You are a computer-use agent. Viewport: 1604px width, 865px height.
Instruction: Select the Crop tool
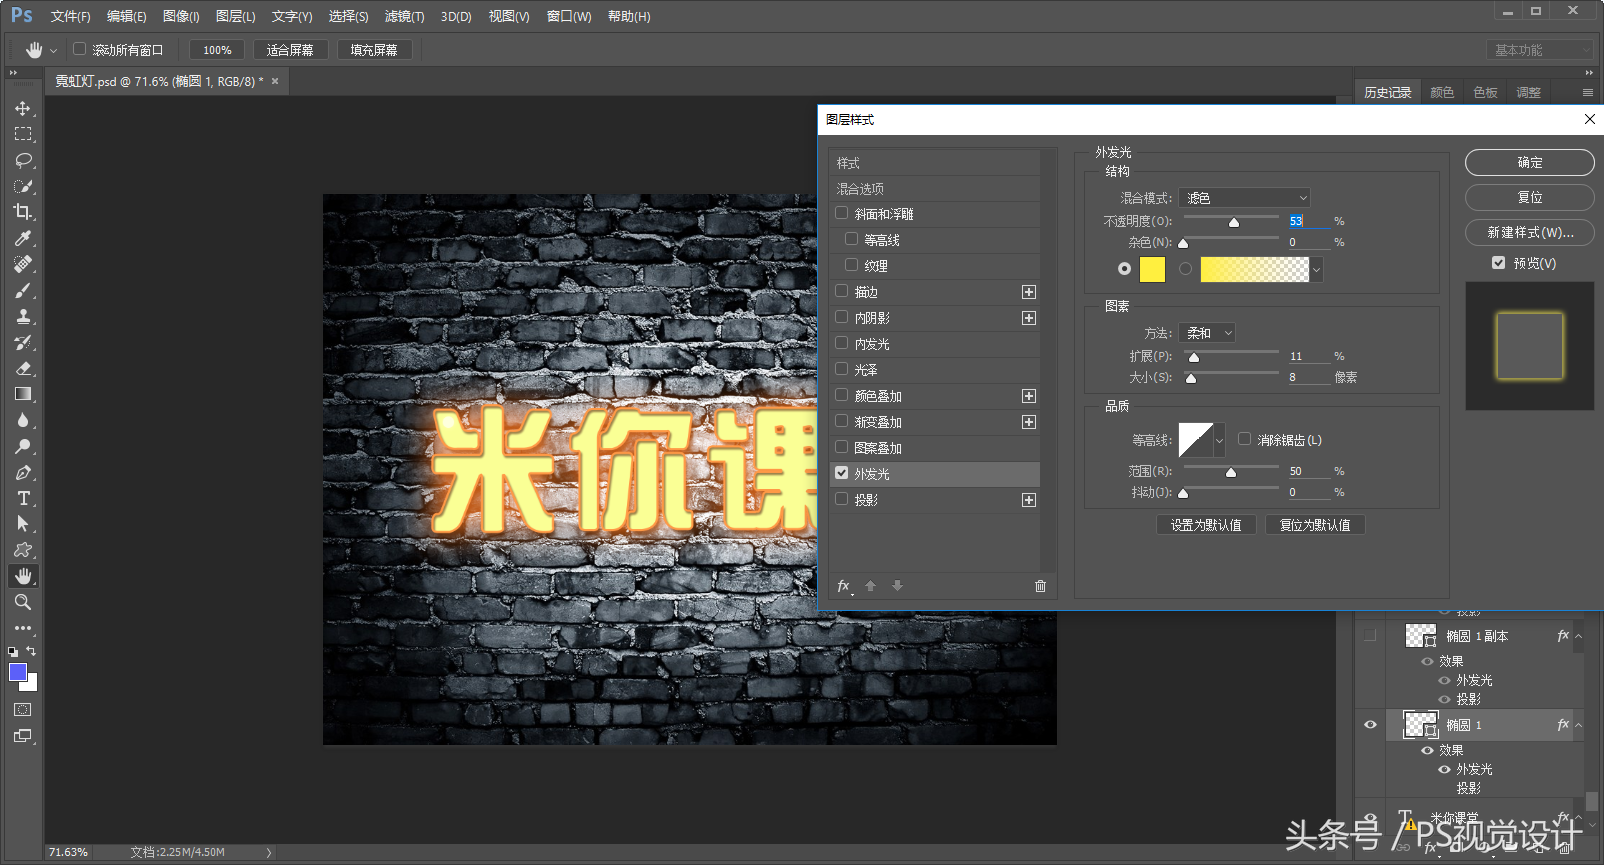23,212
